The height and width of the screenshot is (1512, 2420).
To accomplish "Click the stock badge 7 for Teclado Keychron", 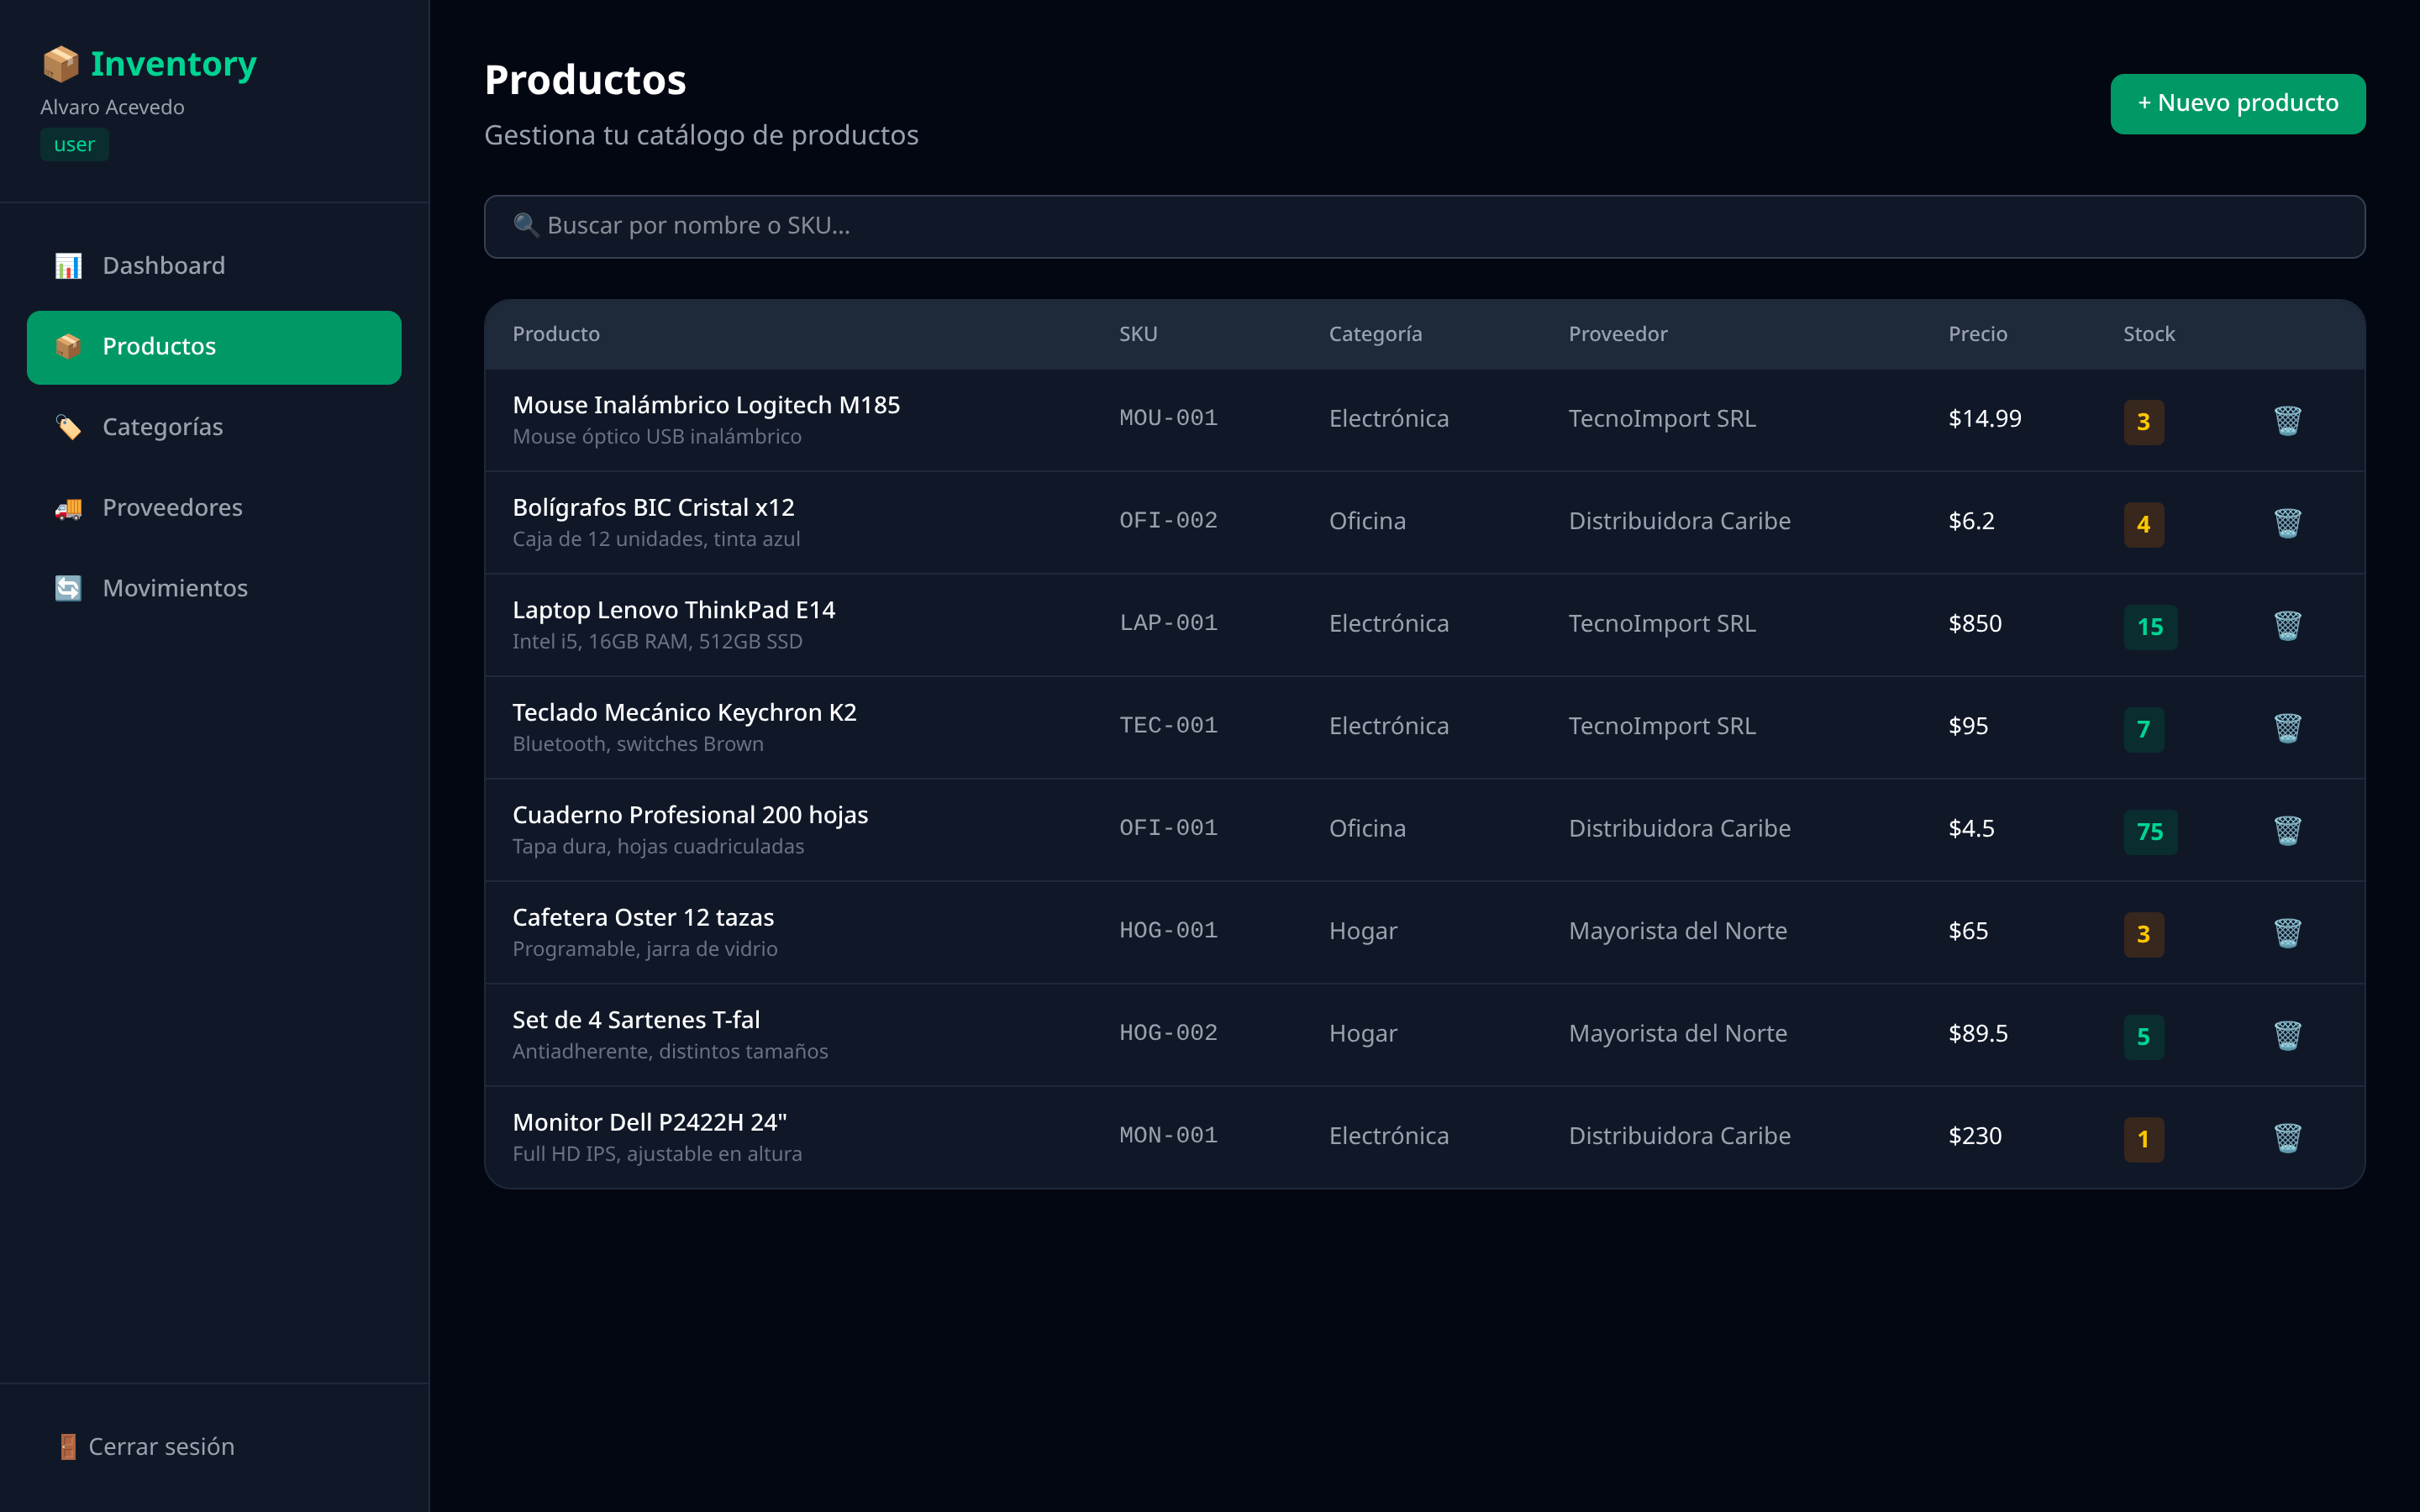I will click(x=2143, y=730).
